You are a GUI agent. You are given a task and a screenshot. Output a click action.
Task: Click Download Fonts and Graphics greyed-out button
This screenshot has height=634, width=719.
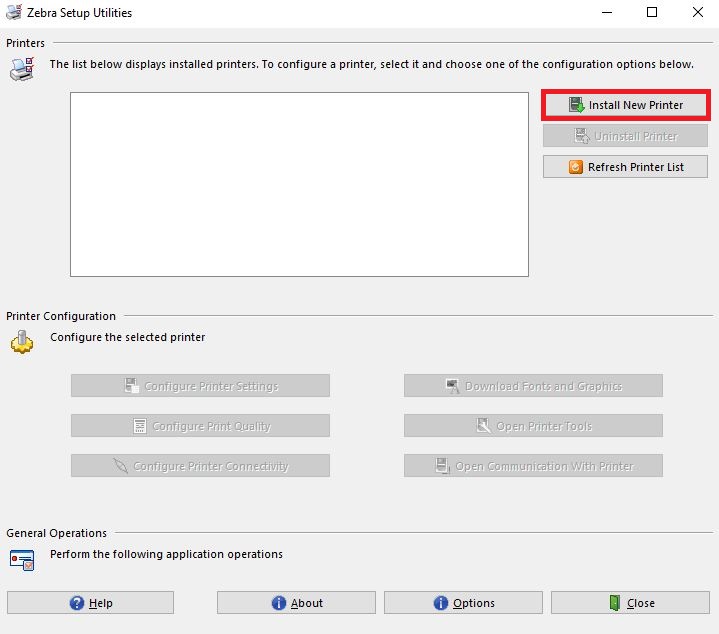[533, 386]
